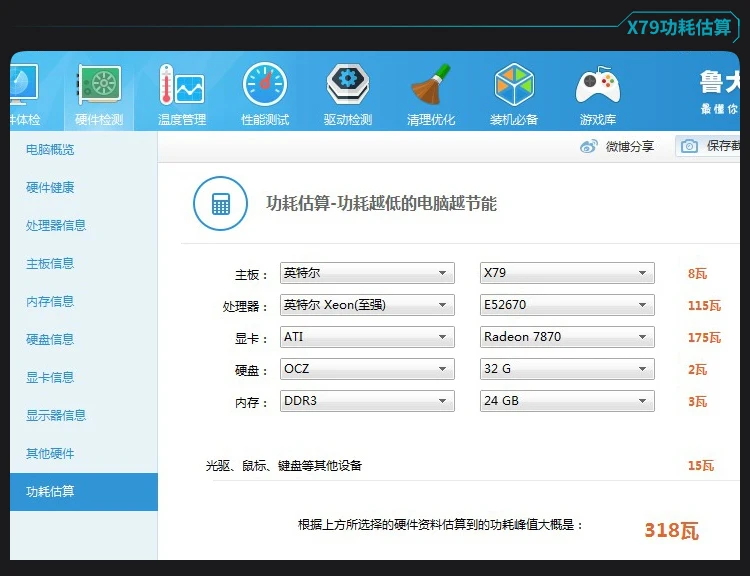This screenshot has height=576, width=750.
Task: Click the 3瓦 memory power value
Action: 697,402
